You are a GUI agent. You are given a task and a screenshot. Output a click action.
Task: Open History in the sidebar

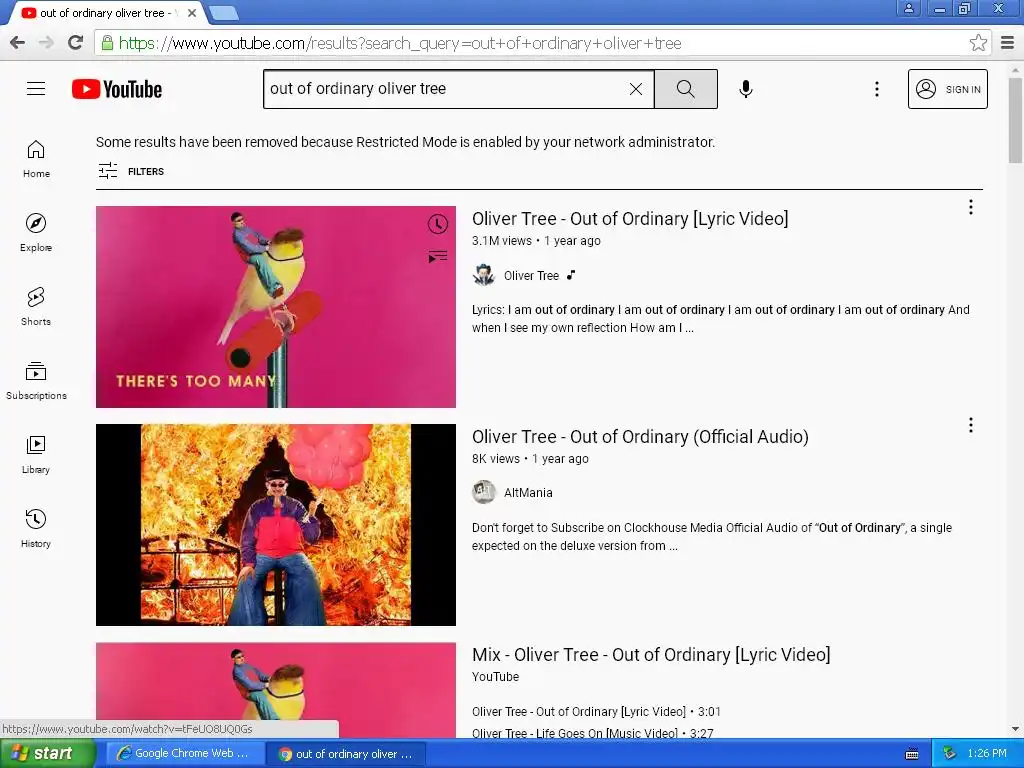[36, 528]
